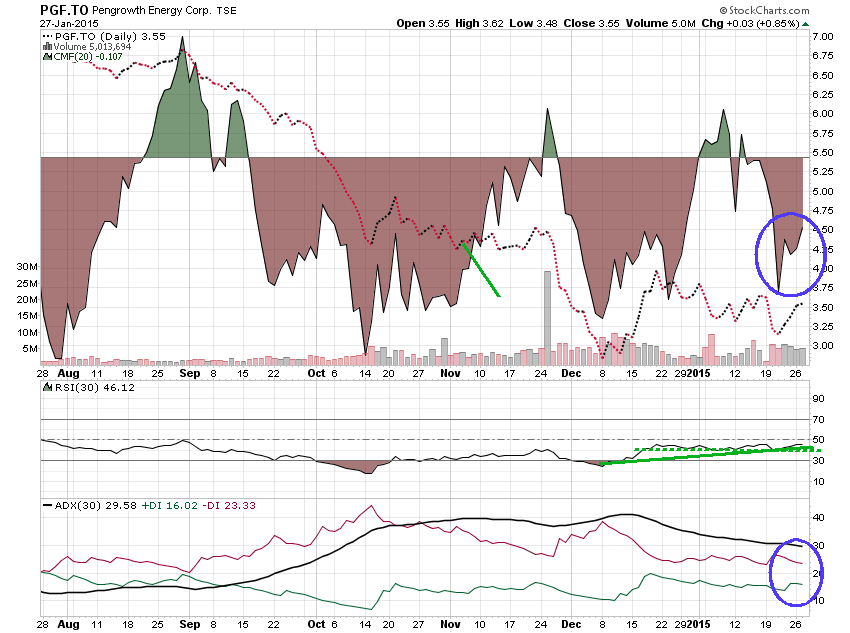Click the 5.50 price axis label
This screenshot has height=633, width=850.
[x=822, y=153]
